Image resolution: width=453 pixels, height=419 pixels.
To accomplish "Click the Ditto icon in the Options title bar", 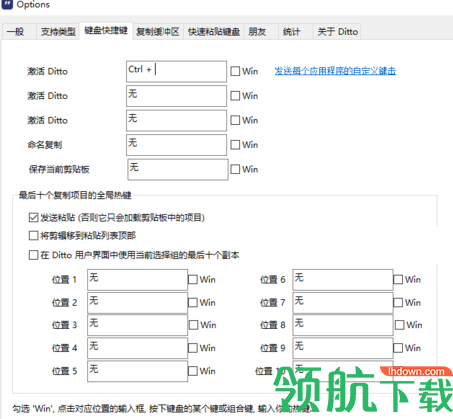I will point(7,4).
